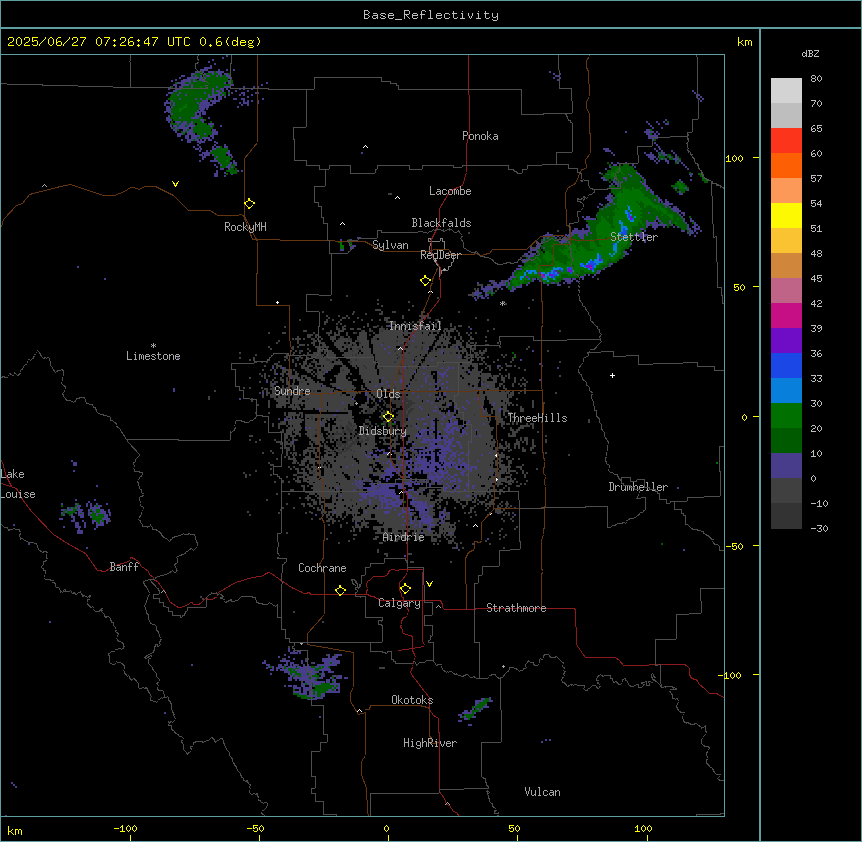
Task: Select the bright yellow swatch in dBZ legend
Action: pos(786,215)
